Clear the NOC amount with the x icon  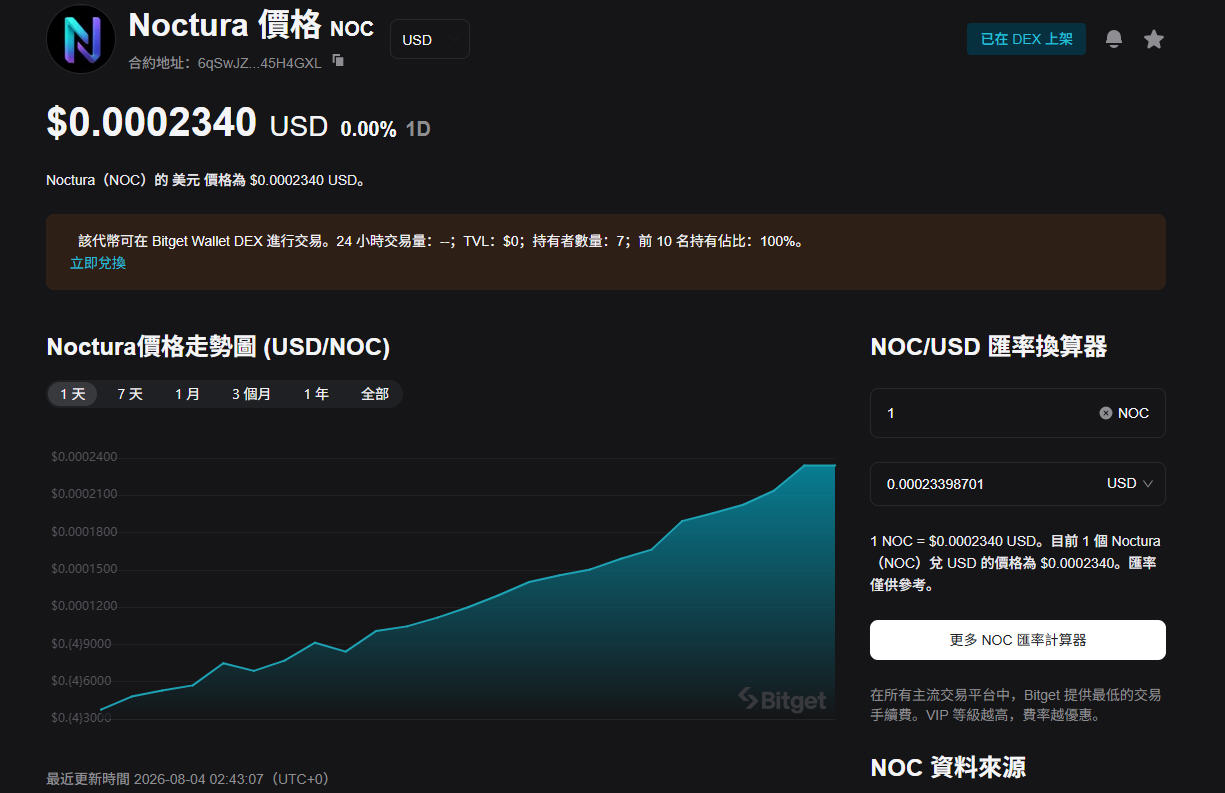1106,413
